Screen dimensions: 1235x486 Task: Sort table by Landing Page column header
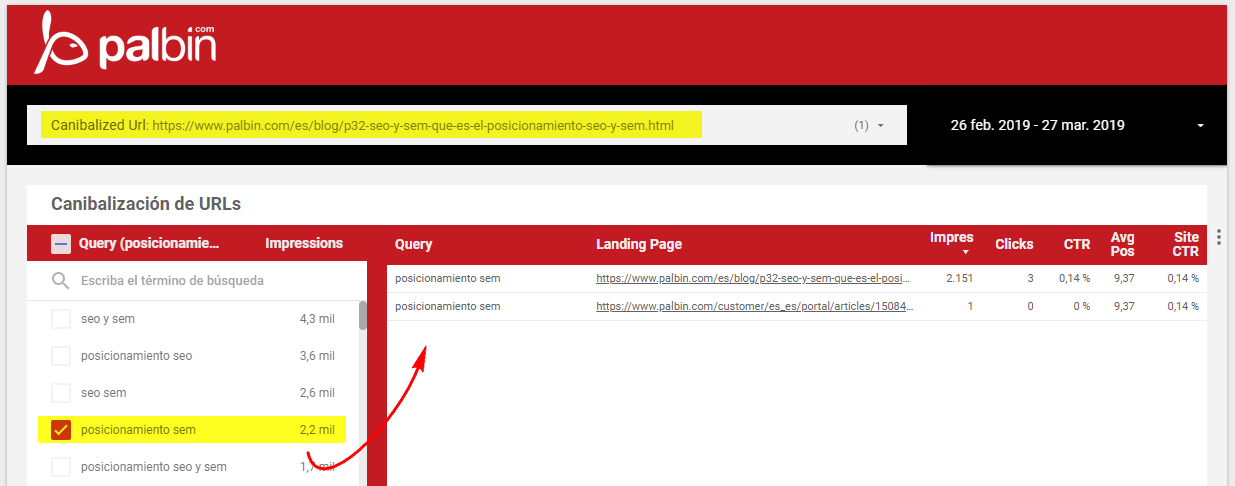click(639, 244)
